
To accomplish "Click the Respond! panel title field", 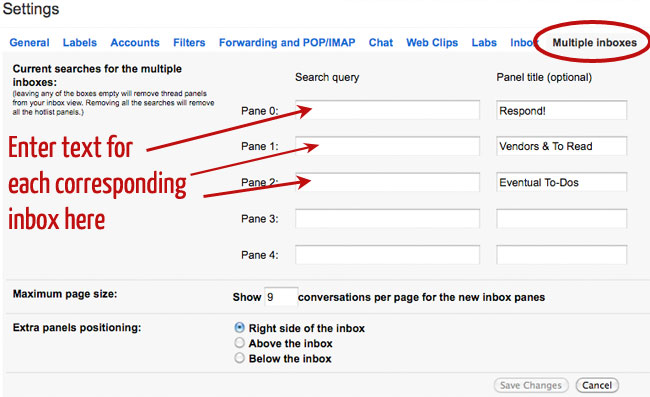I will [x=562, y=110].
